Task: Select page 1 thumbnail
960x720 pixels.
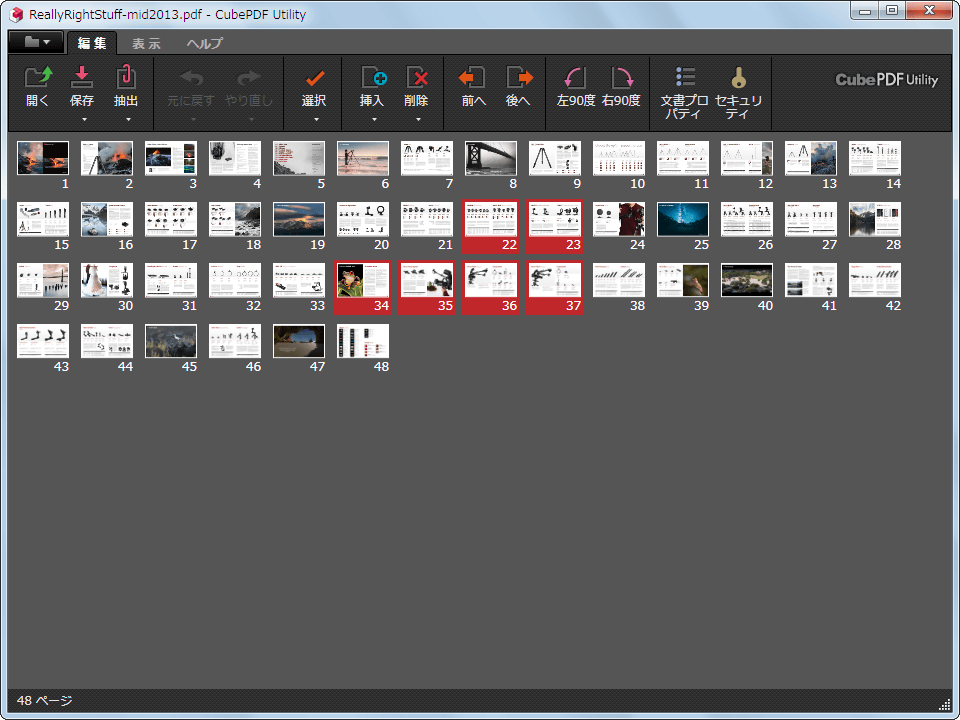Action: [x=43, y=159]
